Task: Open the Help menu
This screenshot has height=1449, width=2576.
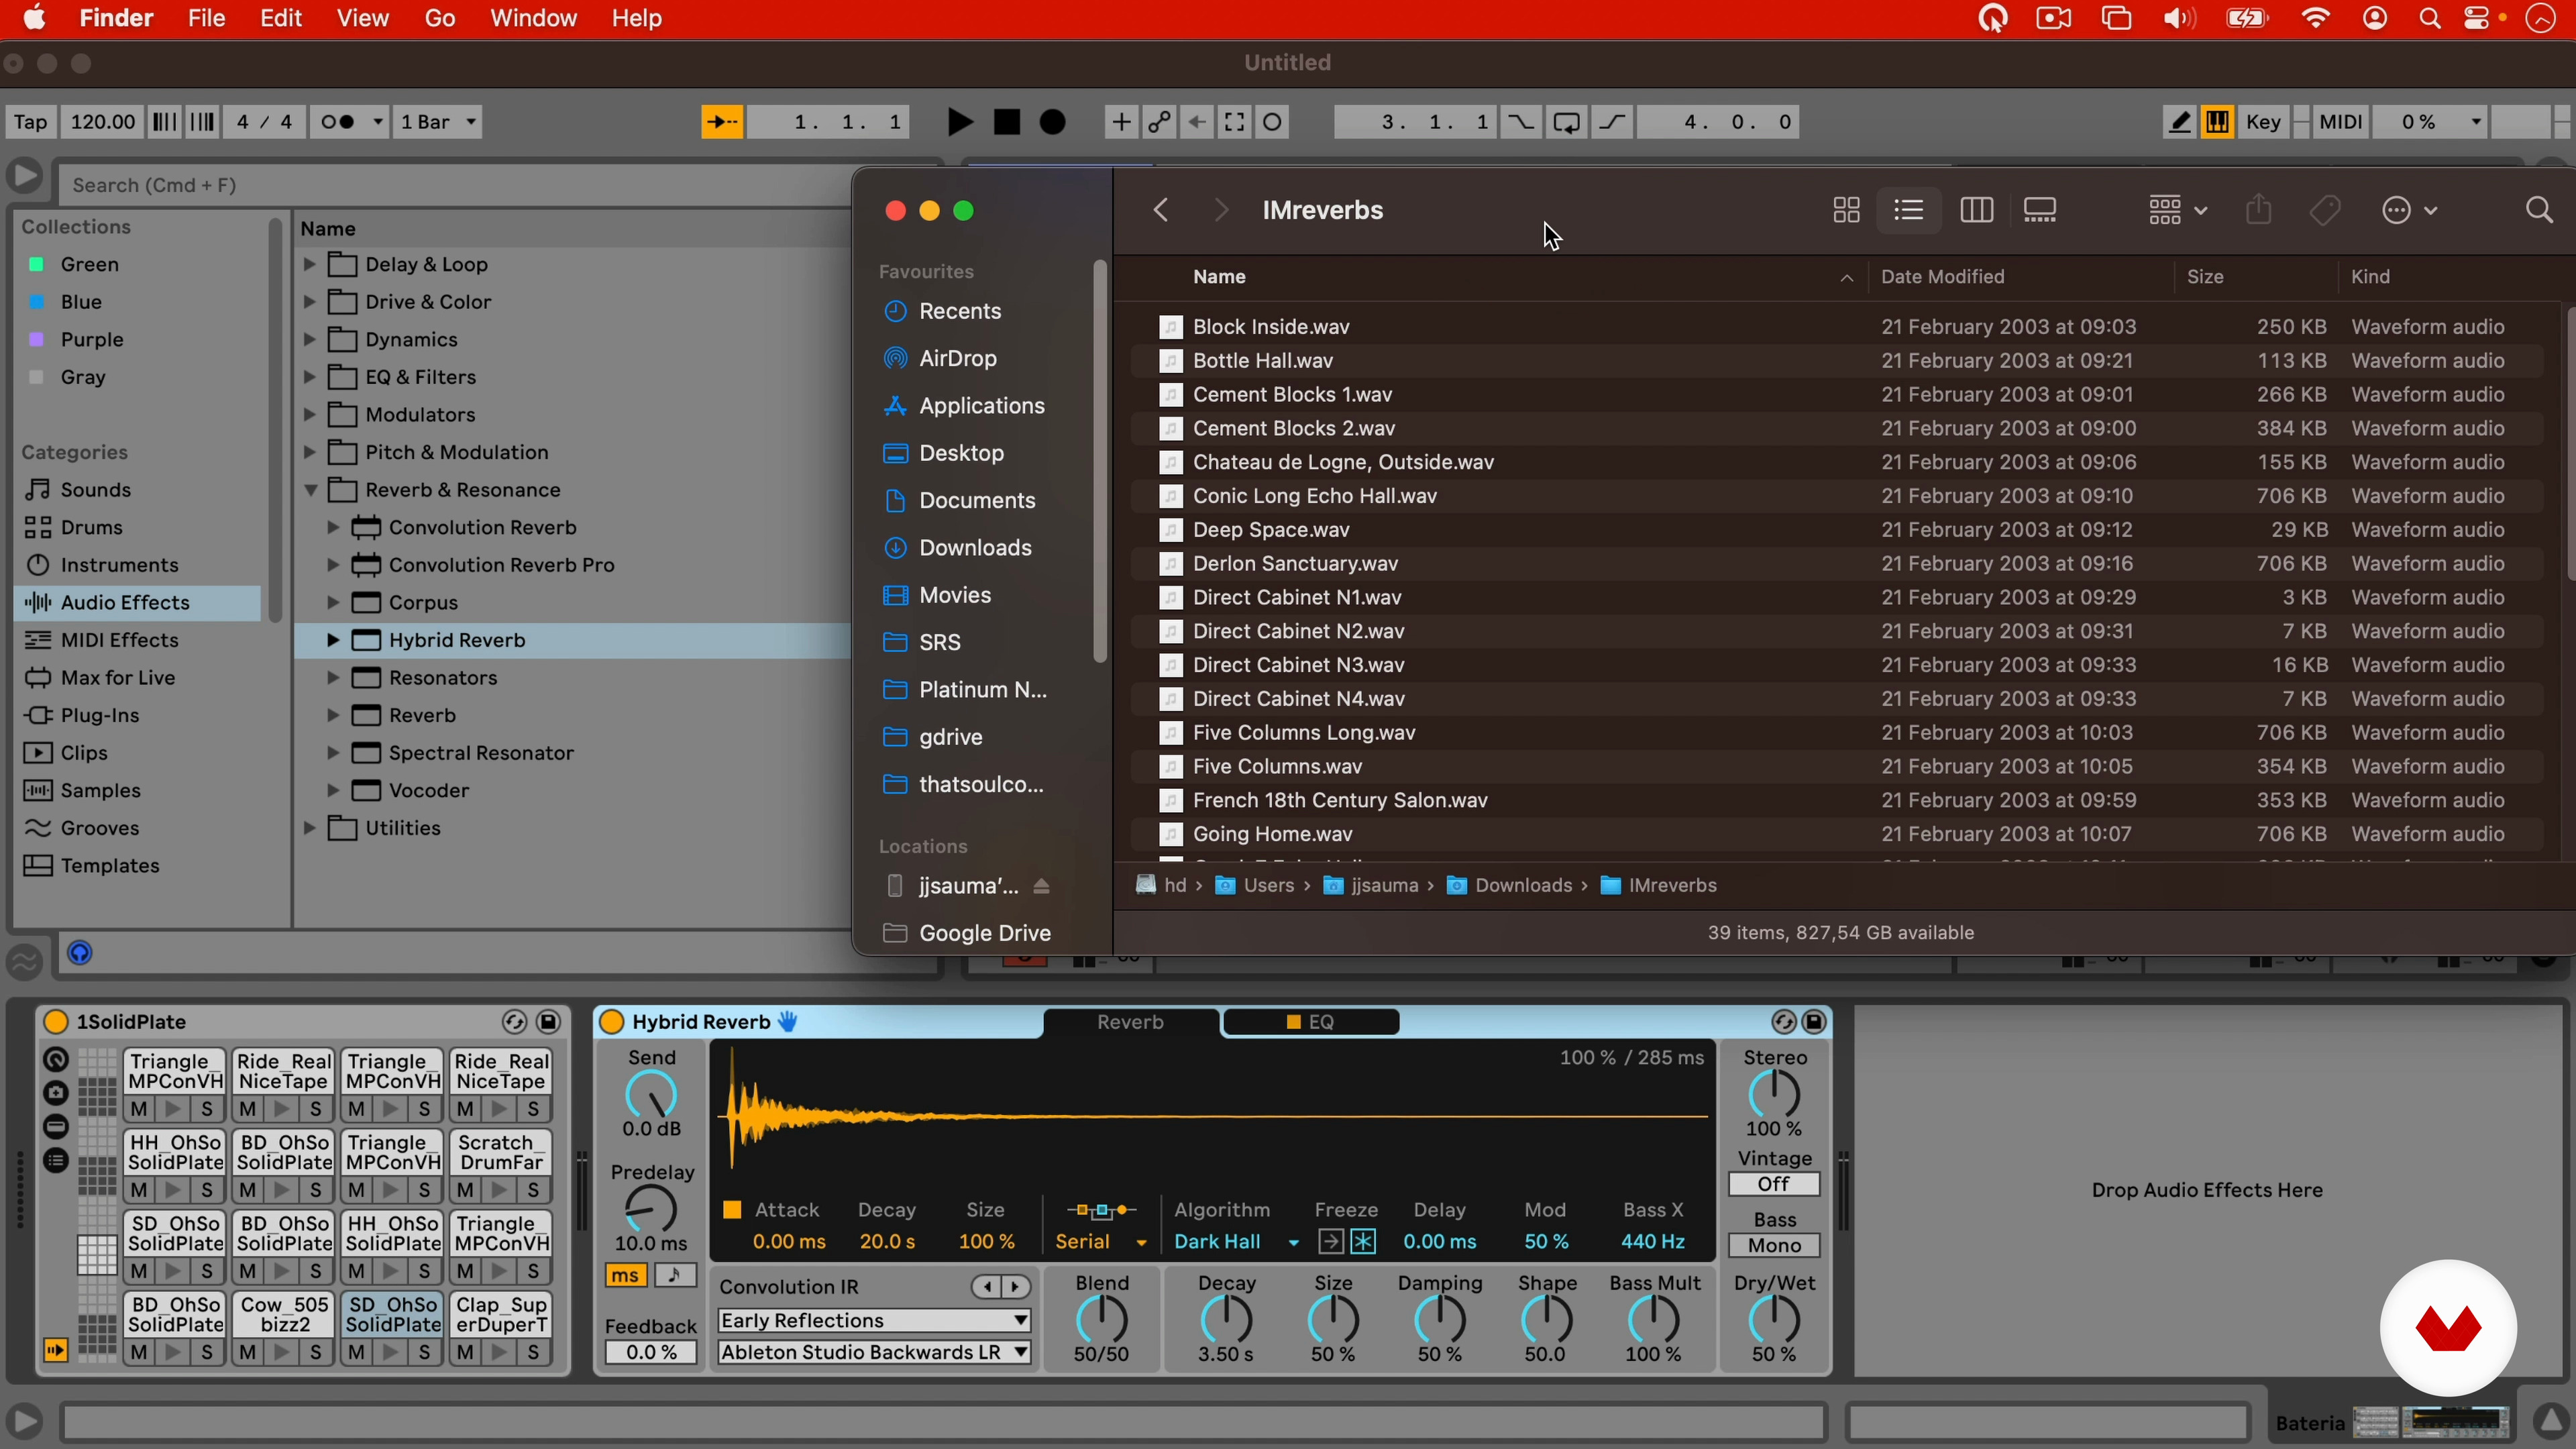Action: [637, 18]
